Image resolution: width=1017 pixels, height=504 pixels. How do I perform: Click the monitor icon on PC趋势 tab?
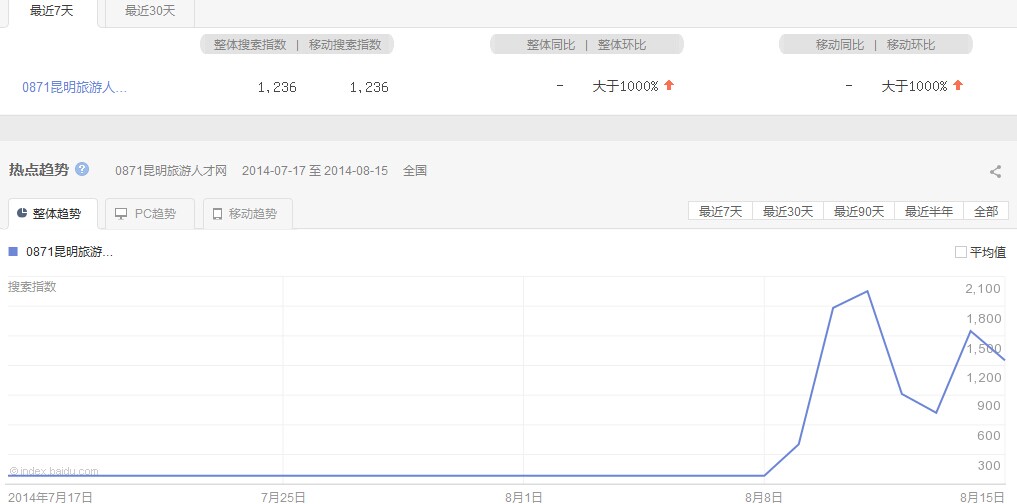121,214
